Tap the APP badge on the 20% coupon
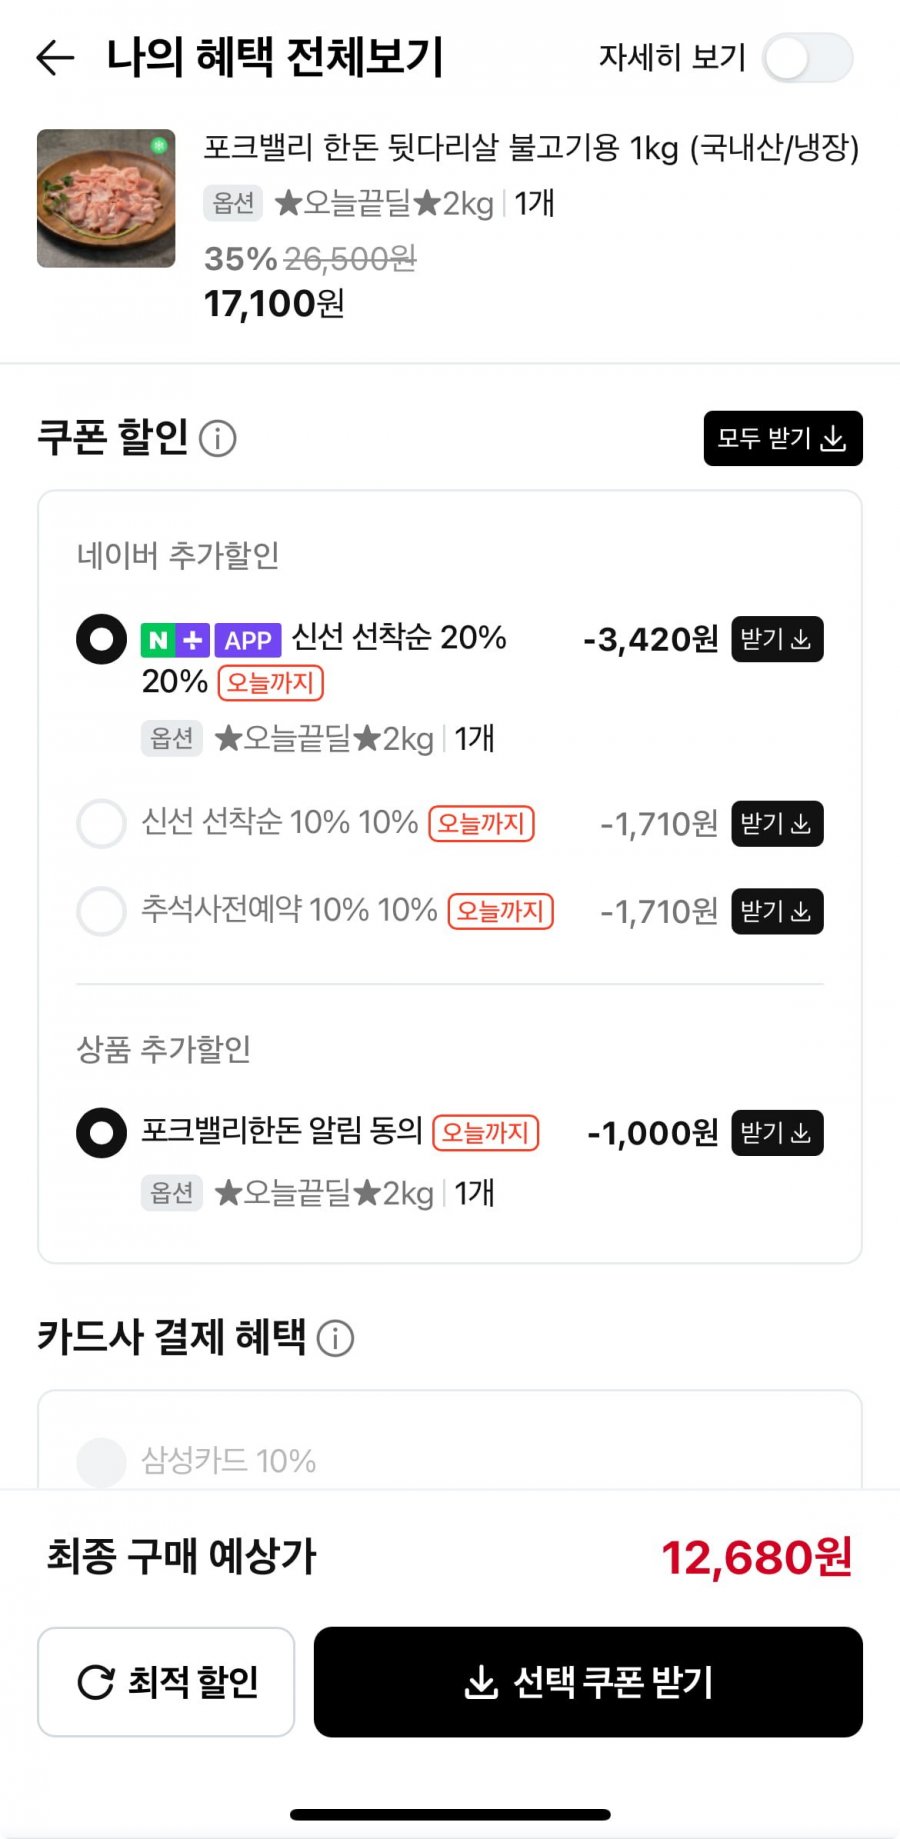This screenshot has height=1839, width=900. pos(247,640)
